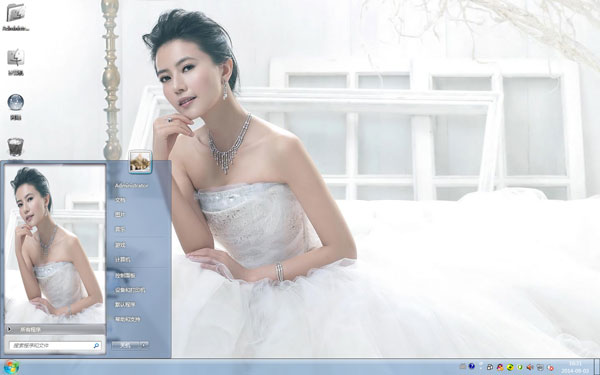This screenshot has width=600, height=375.
Task: Expand the shutdown options arrow
Action: [x=144, y=345]
